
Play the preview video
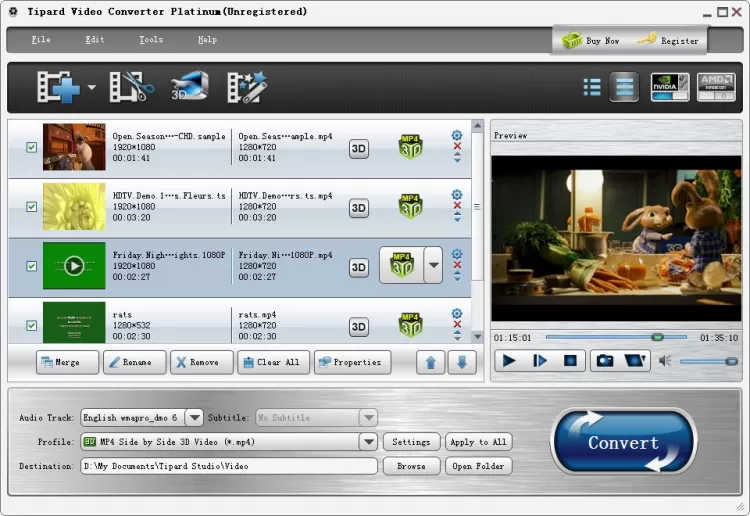coord(509,361)
